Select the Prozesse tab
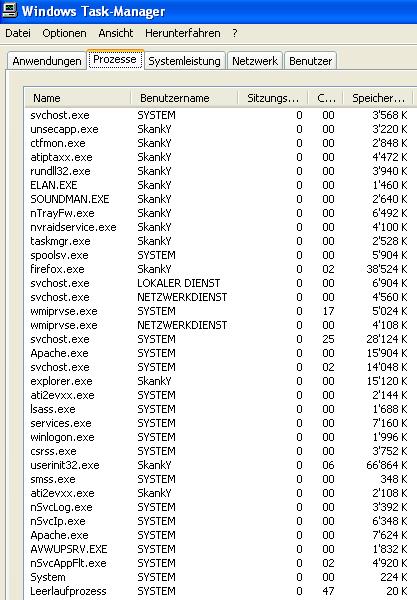 click(x=115, y=59)
